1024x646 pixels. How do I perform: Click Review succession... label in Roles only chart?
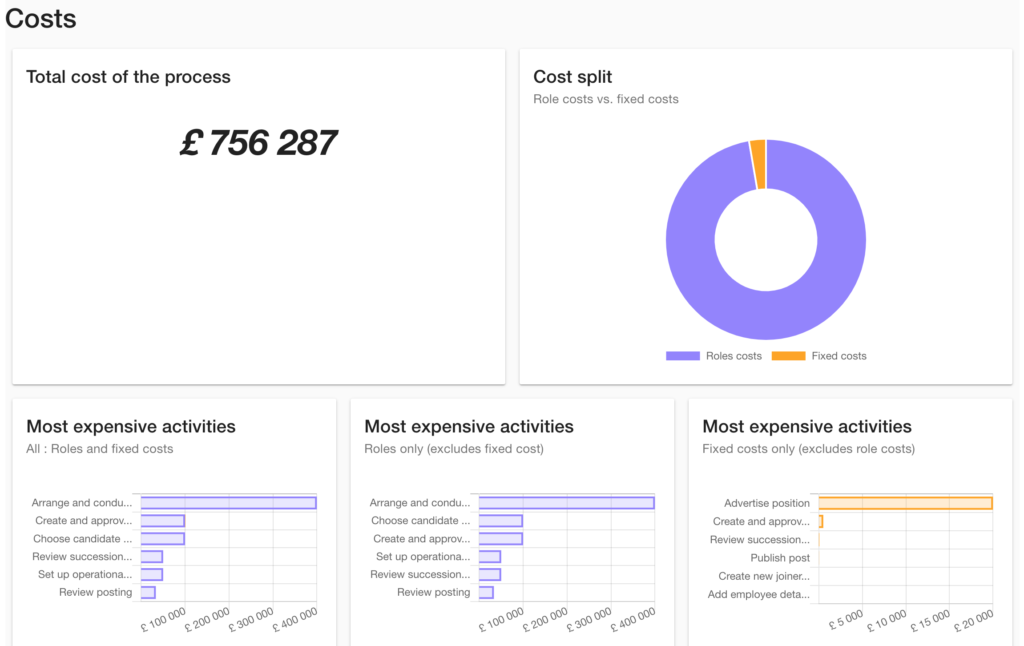tap(420, 575)
